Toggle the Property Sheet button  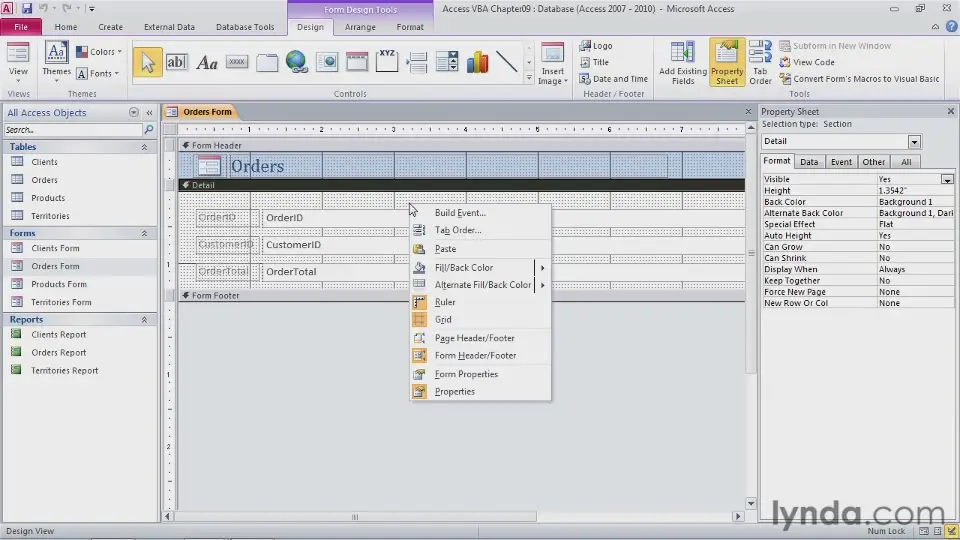(x=727, y=63)
